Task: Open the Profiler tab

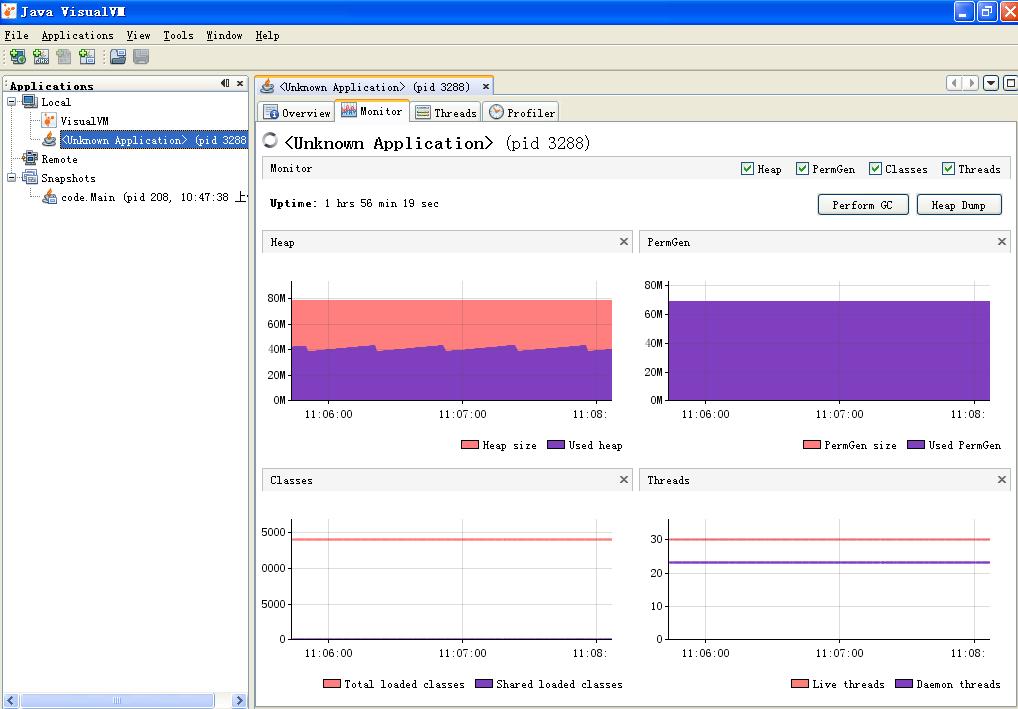Action: 521,112
